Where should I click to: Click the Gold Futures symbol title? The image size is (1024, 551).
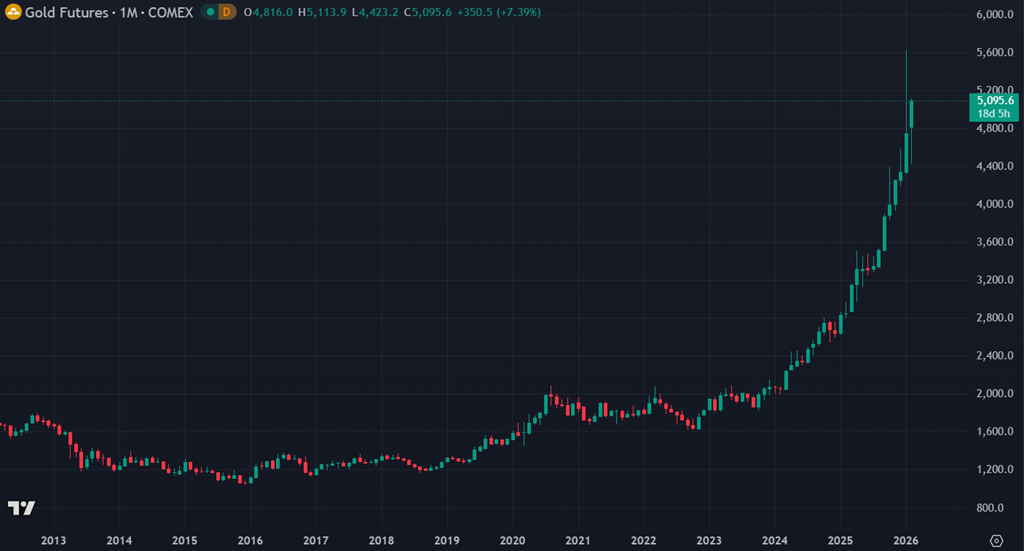point(69,12)
